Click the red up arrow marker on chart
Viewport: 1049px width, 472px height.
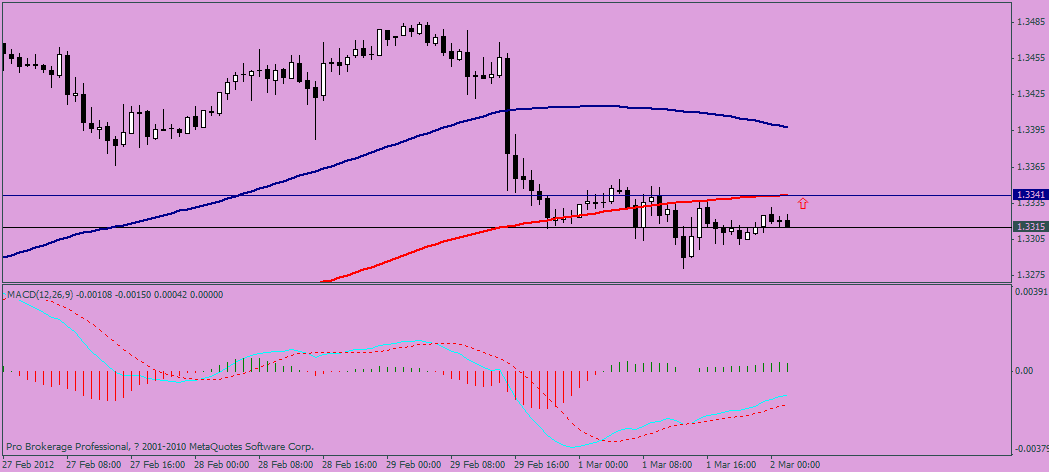[x=803, y=204]
